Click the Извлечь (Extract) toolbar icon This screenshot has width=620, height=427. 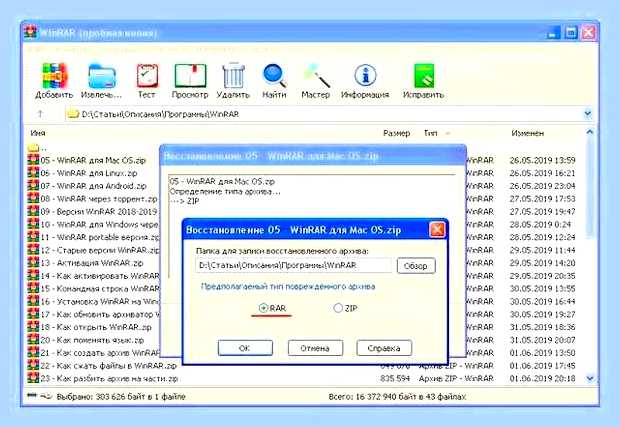tap(102, 76)
